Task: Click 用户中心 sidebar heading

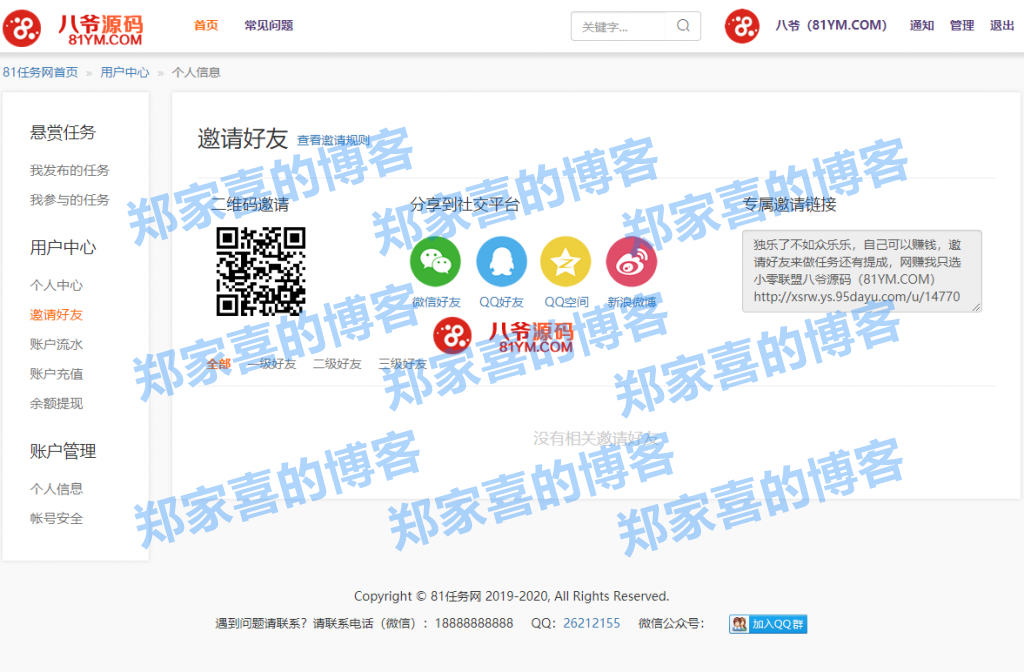Action: 63,248
